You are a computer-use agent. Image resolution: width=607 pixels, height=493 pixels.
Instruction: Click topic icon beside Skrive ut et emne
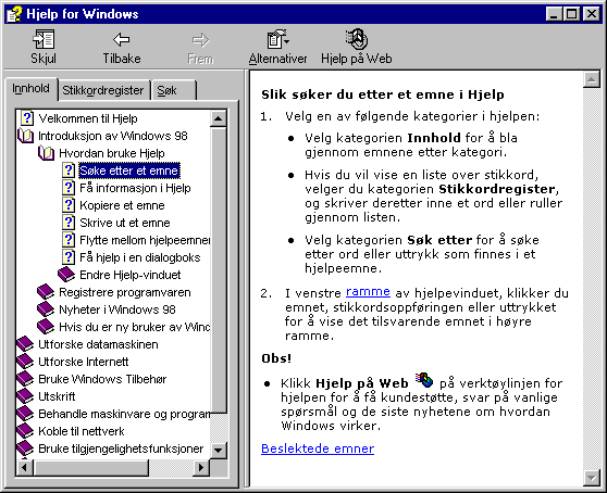(x=68, y=223)
